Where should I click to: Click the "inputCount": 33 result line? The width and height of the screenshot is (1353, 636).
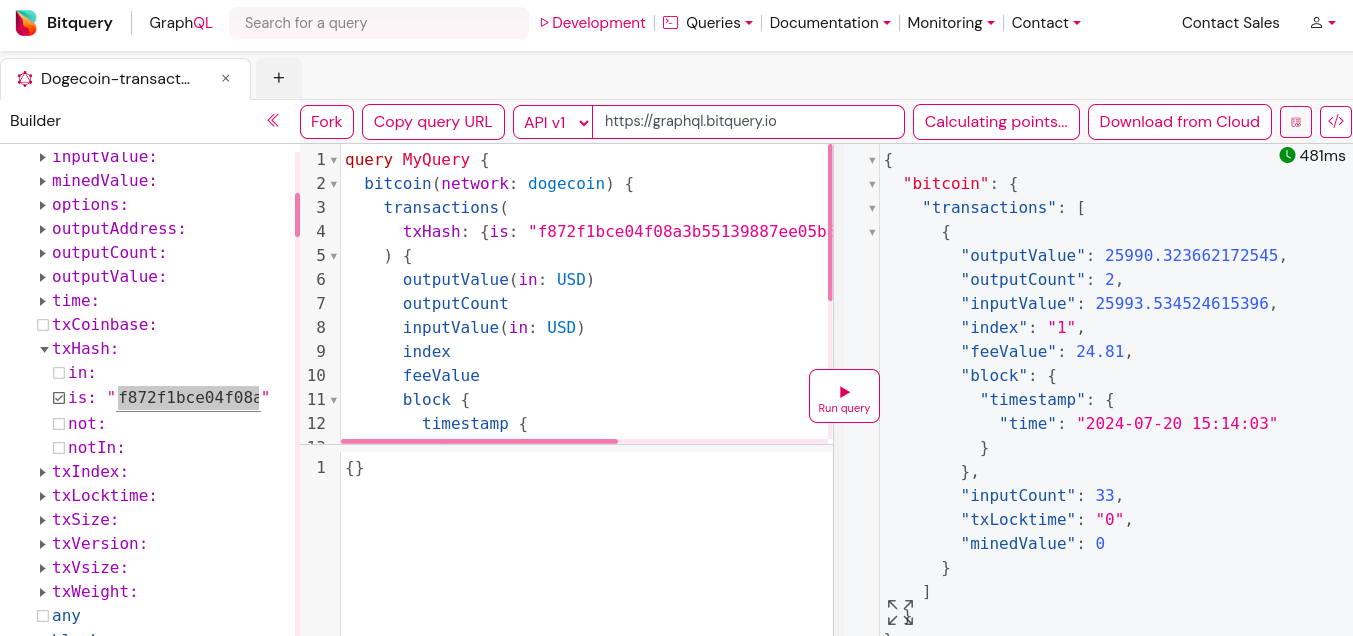pyautogui.click(x=1042, y=496)
